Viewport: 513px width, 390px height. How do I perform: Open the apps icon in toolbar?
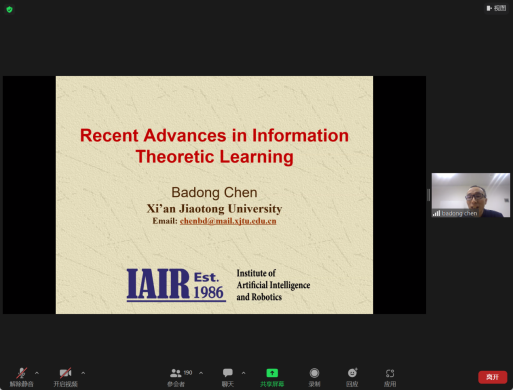390,373
